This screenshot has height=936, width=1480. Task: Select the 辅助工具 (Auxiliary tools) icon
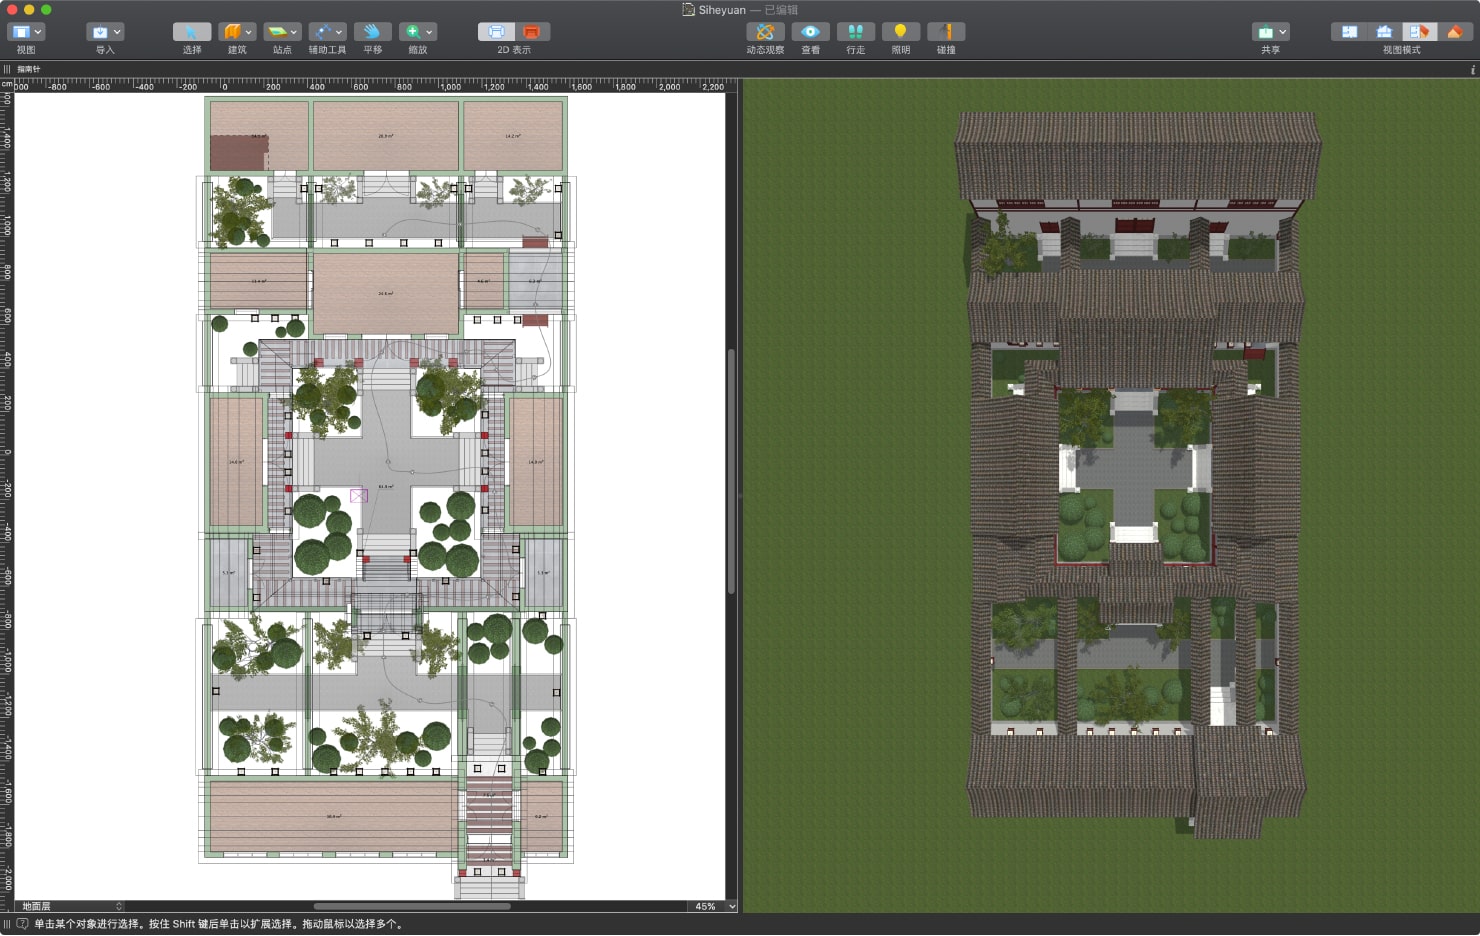(322, 32)
